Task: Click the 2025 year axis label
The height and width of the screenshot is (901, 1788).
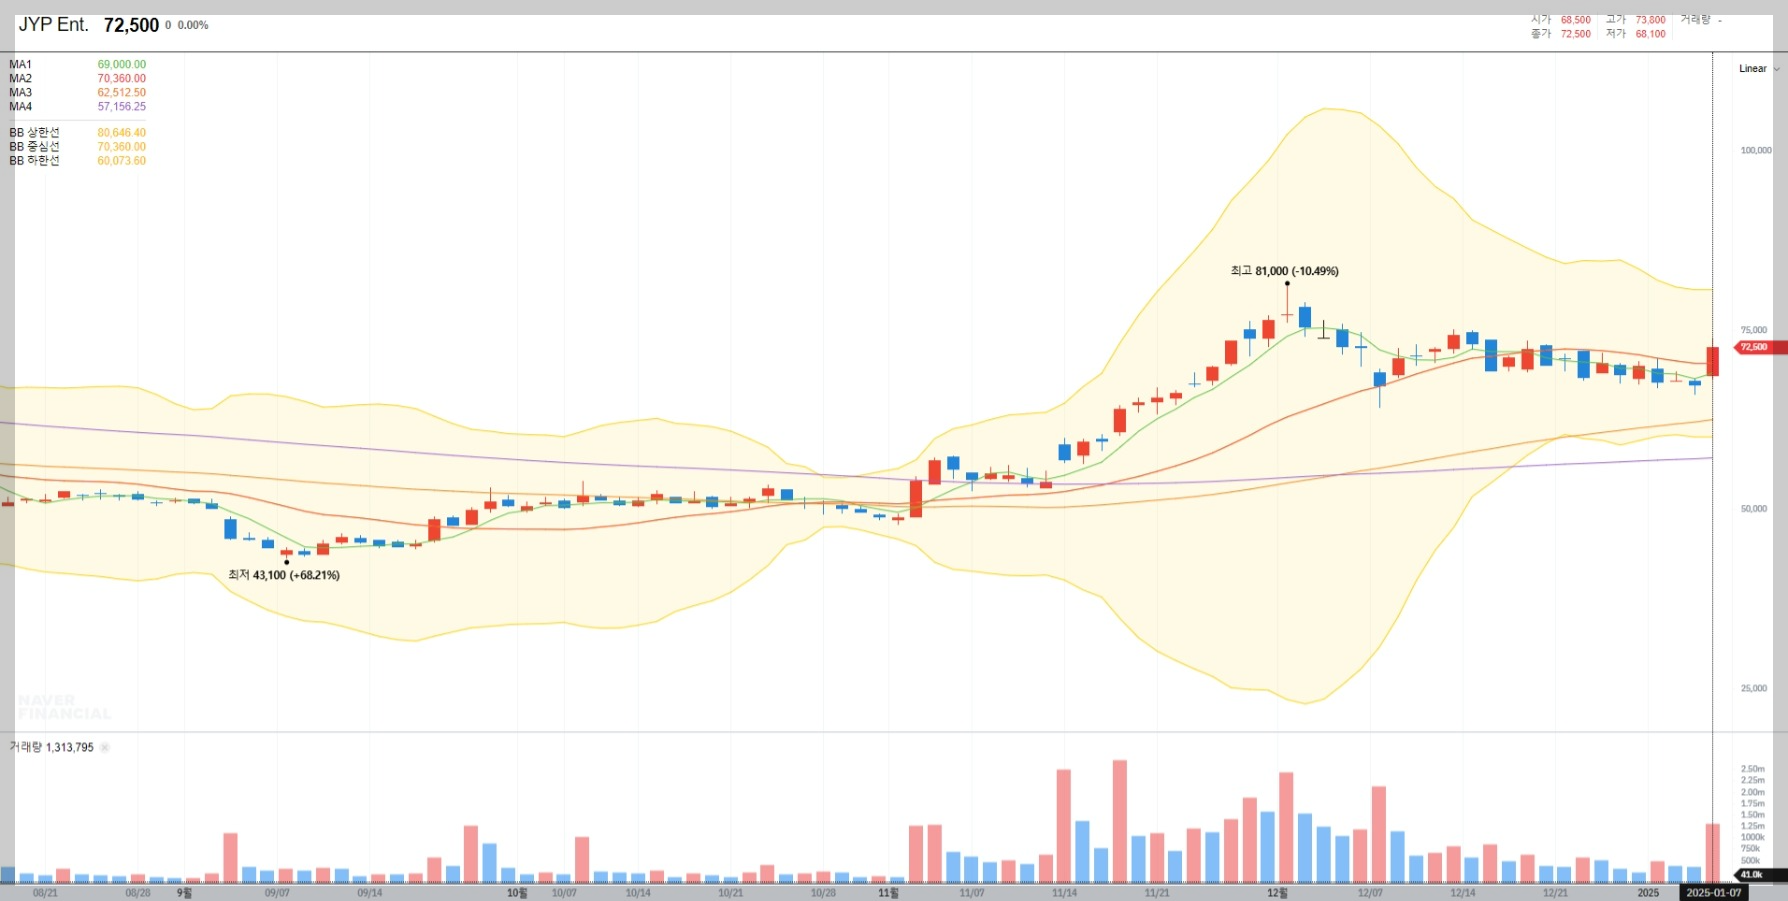Action: (x=1648, y=893)
